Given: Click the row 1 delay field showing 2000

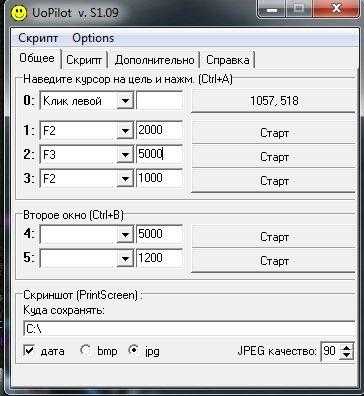Looking at the screenshot, I should (159, 130).
